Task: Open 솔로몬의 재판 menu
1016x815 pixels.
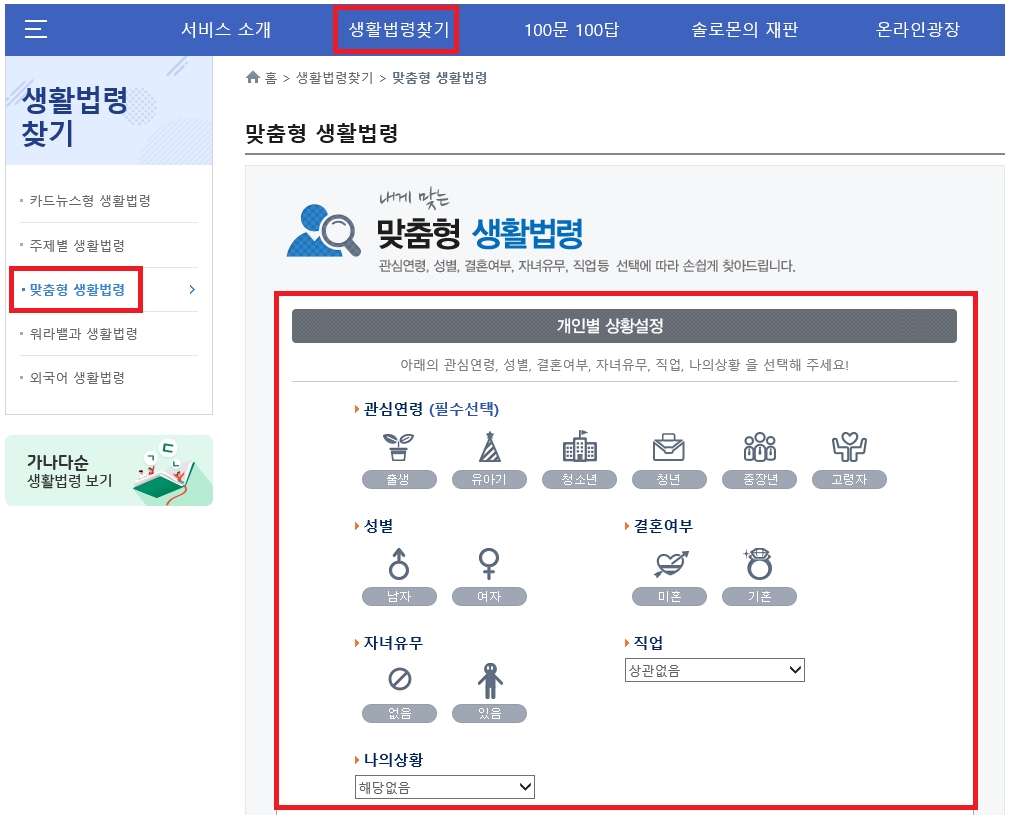Action: [x=745, y=30]
